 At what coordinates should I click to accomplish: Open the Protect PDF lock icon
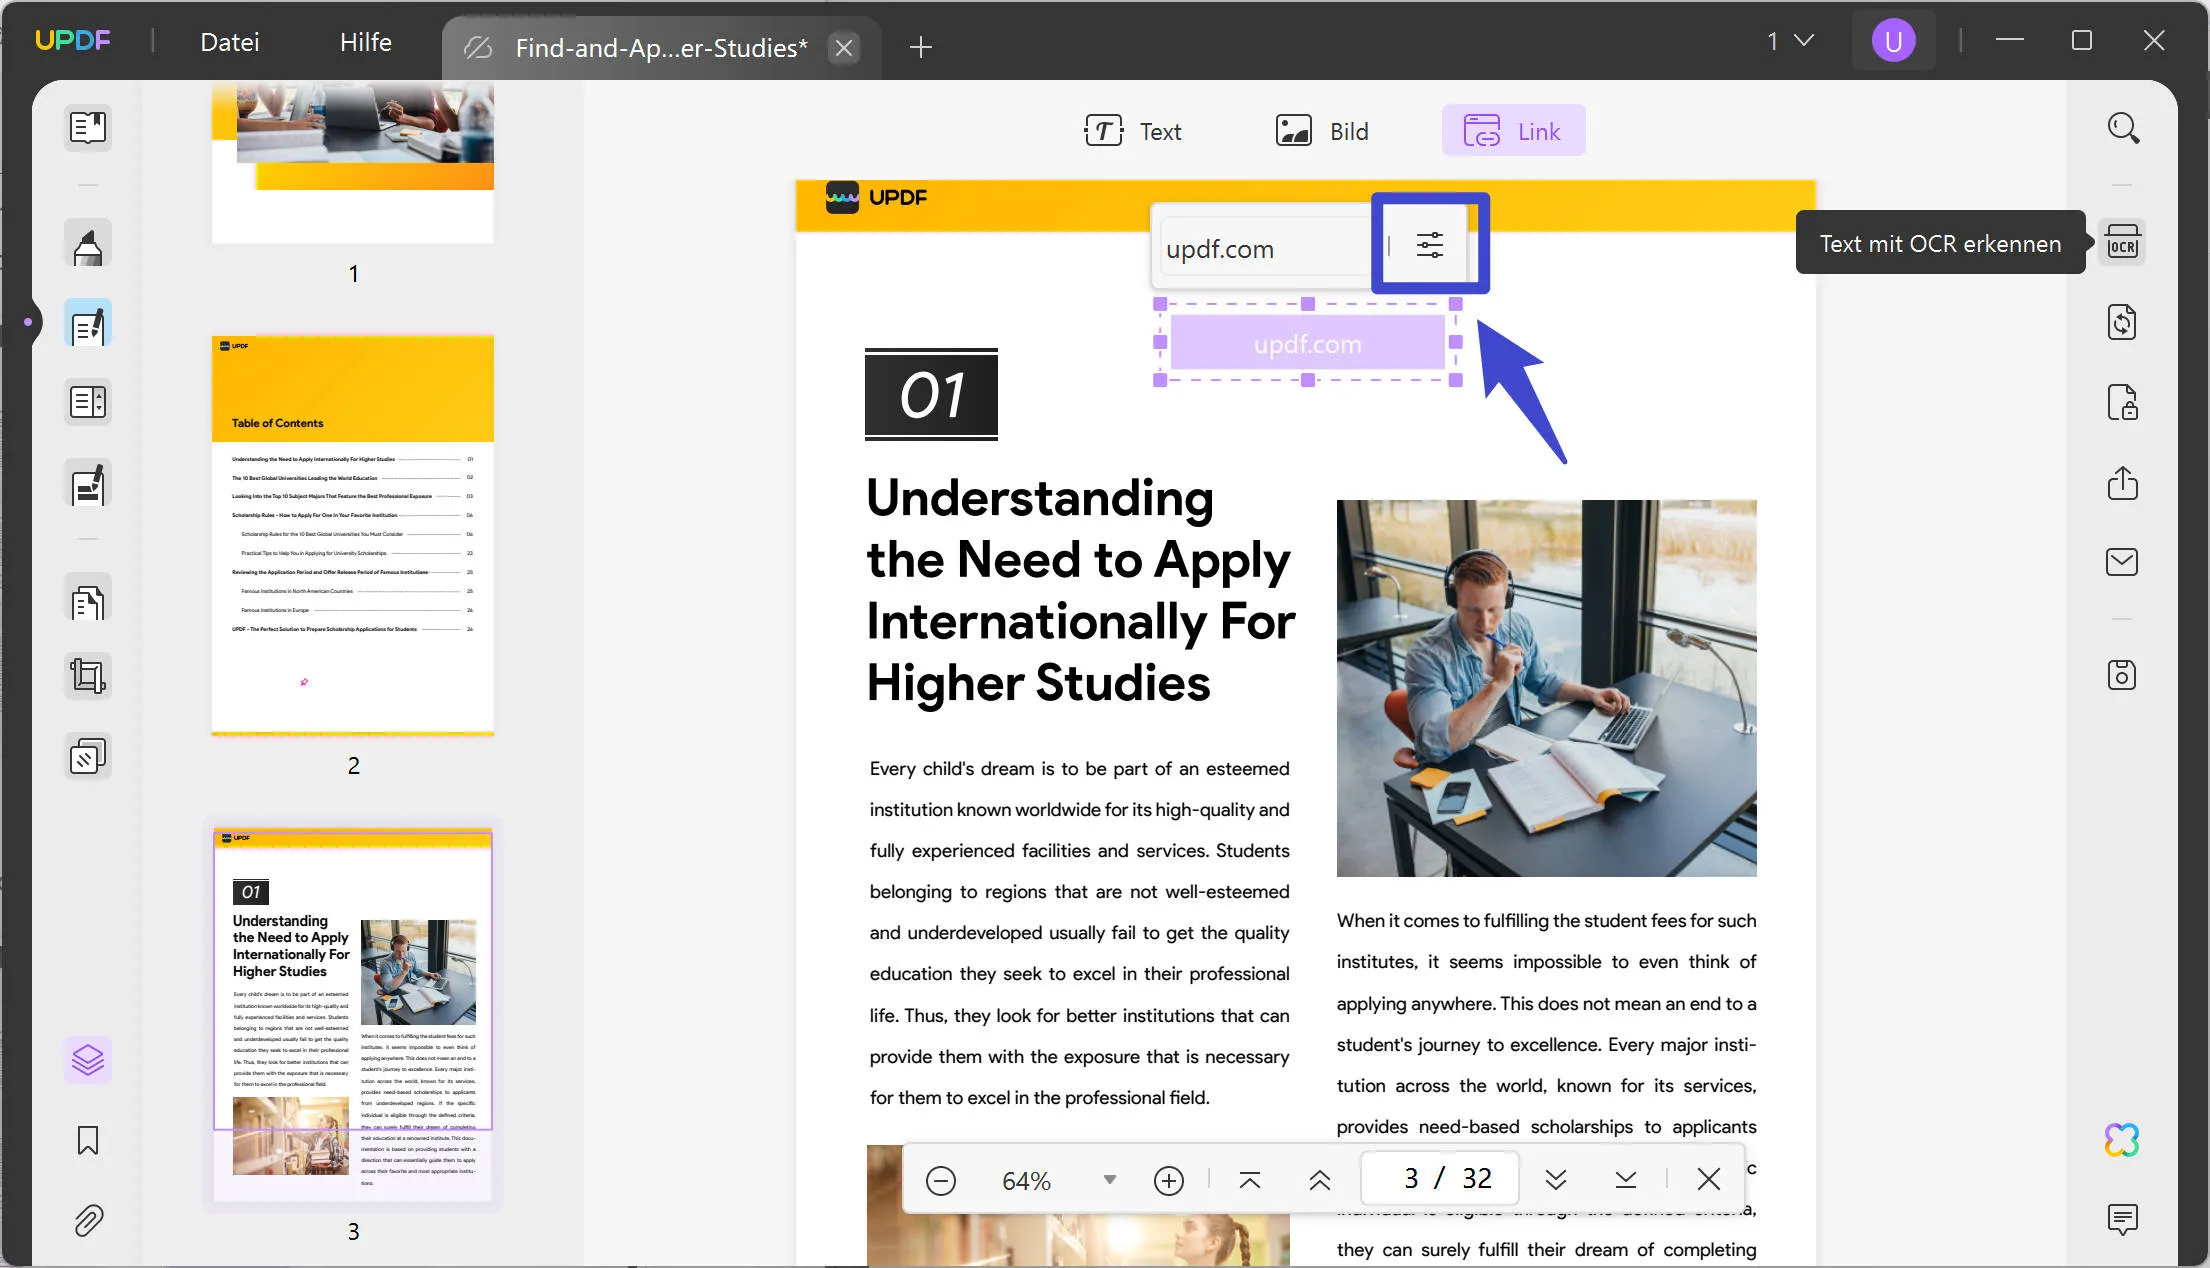[x=2122, y=403]
